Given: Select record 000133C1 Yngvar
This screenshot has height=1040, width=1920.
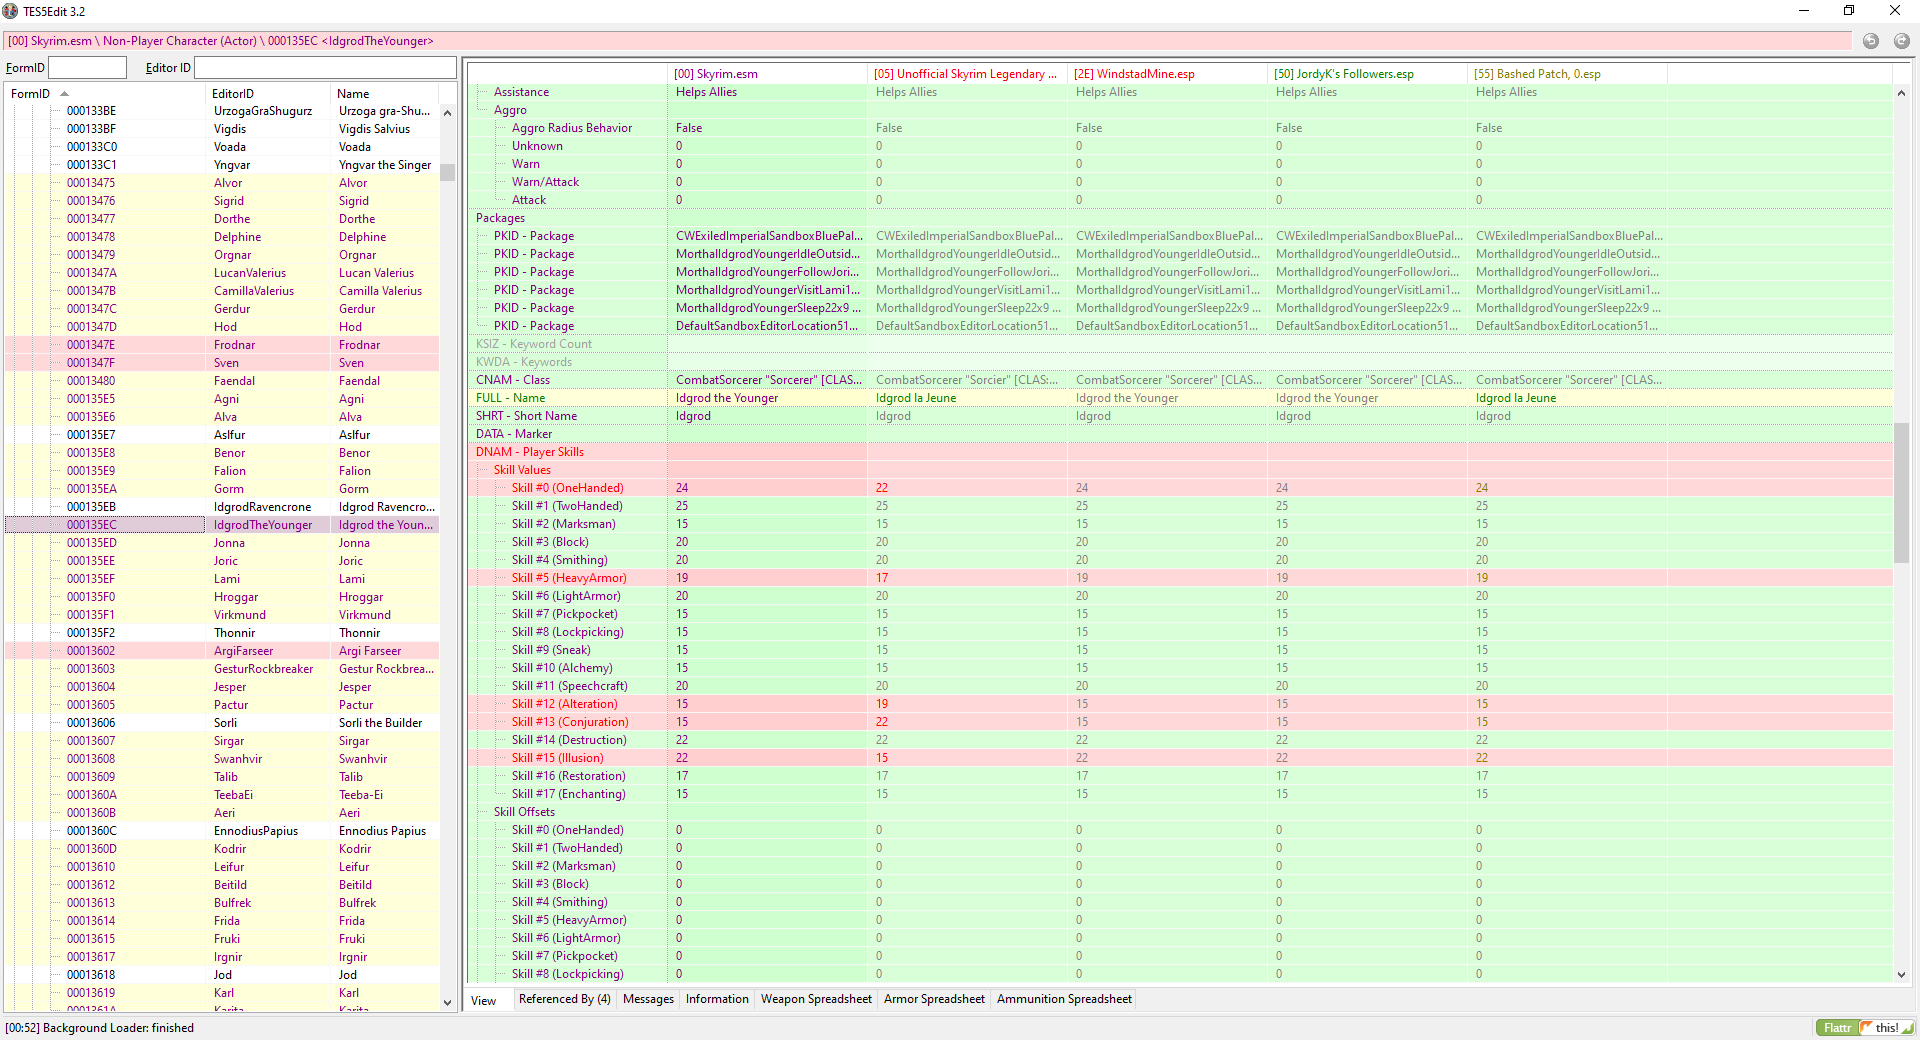Looking at the screenshot, I should (x=222, y=165).
